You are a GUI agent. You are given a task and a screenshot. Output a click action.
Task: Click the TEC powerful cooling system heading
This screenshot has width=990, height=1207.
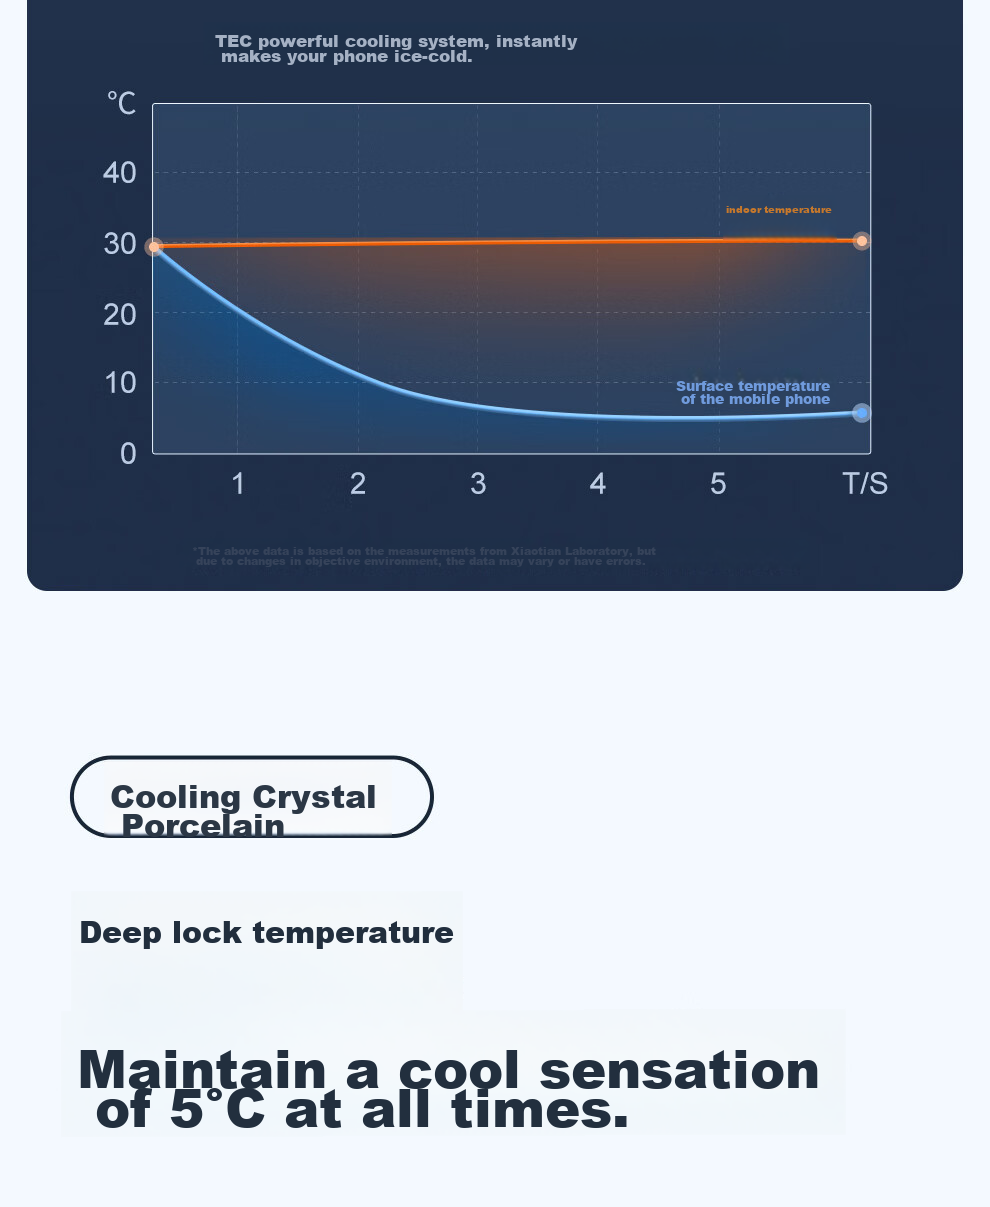click(396, 49)
